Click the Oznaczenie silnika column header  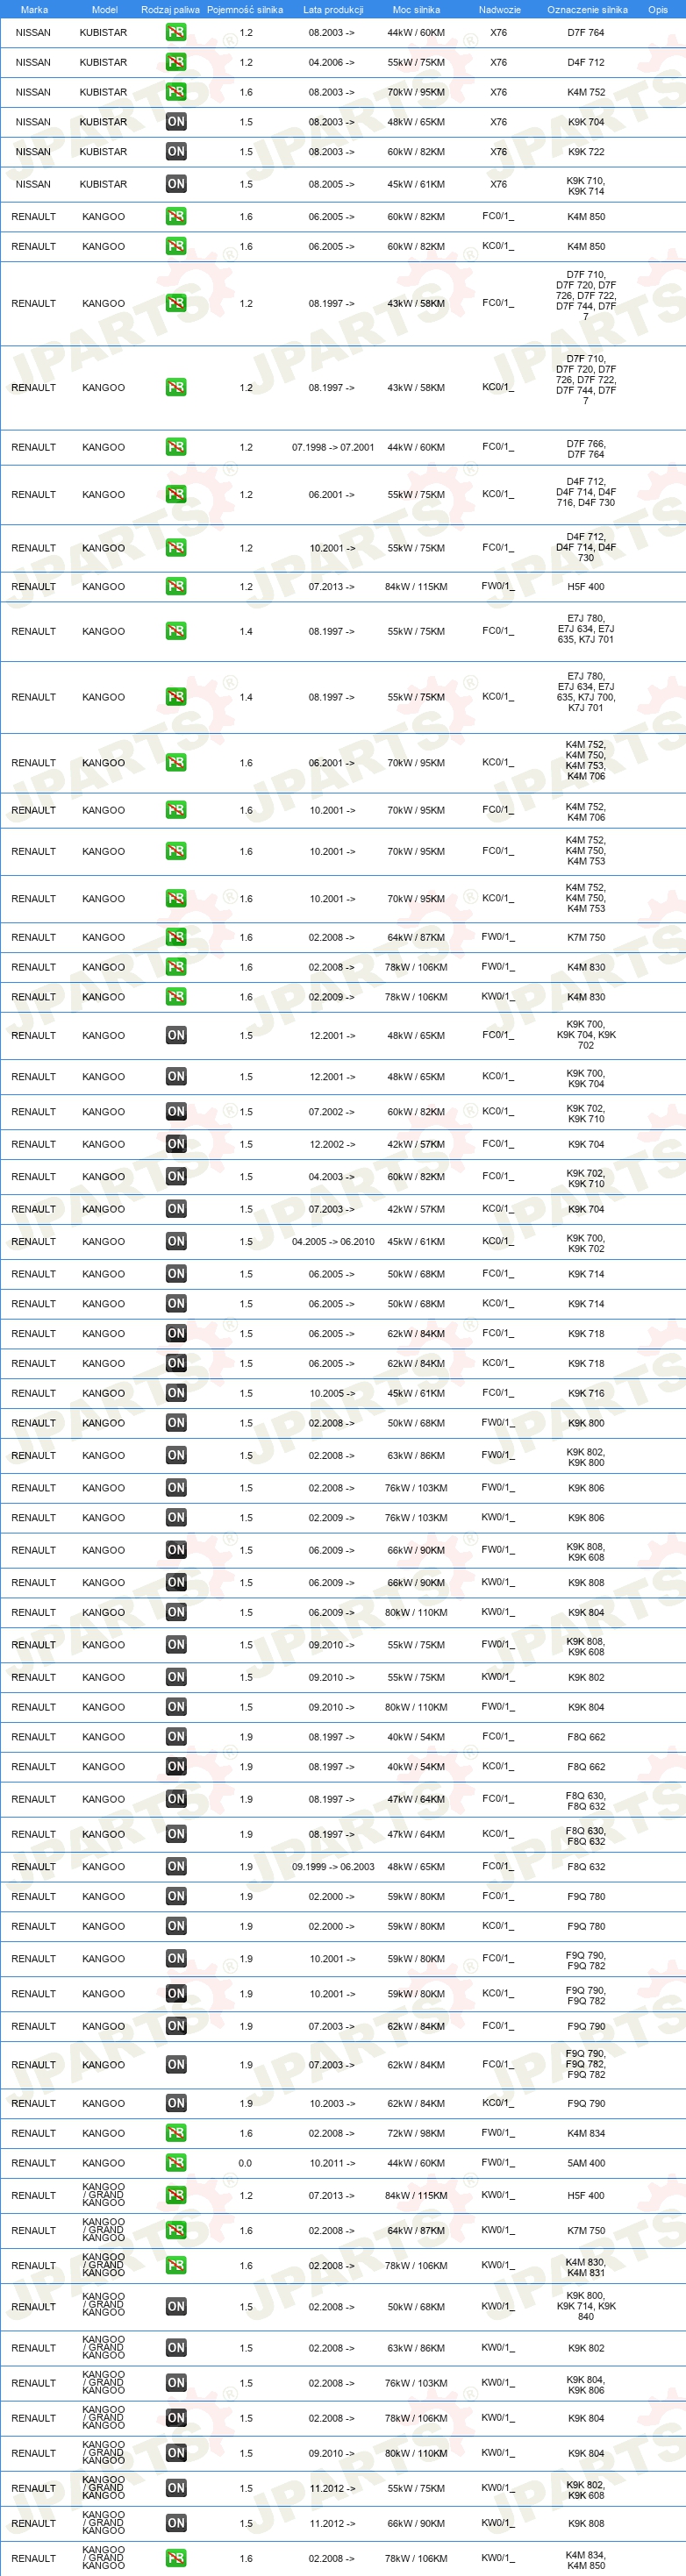pos(587,9)
